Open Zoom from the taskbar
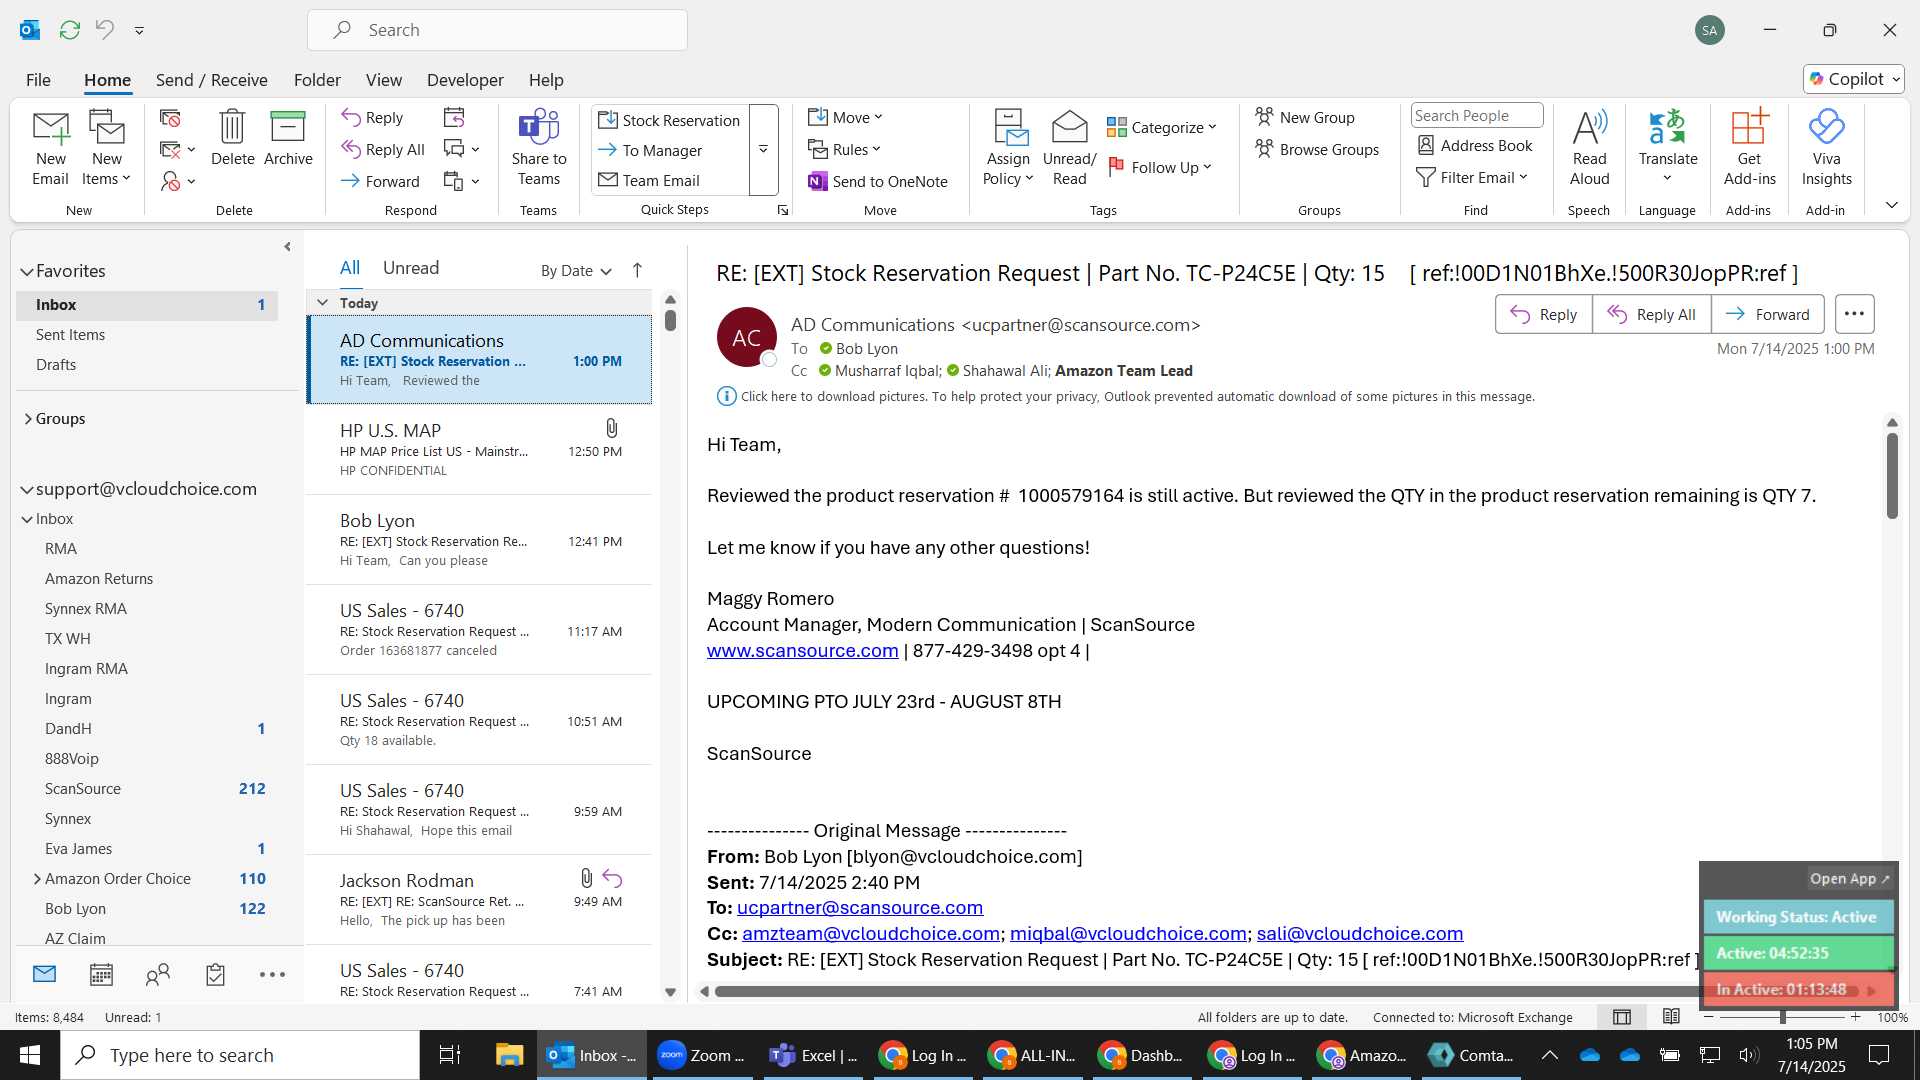The image size is (1920, 1080). 700,1055
